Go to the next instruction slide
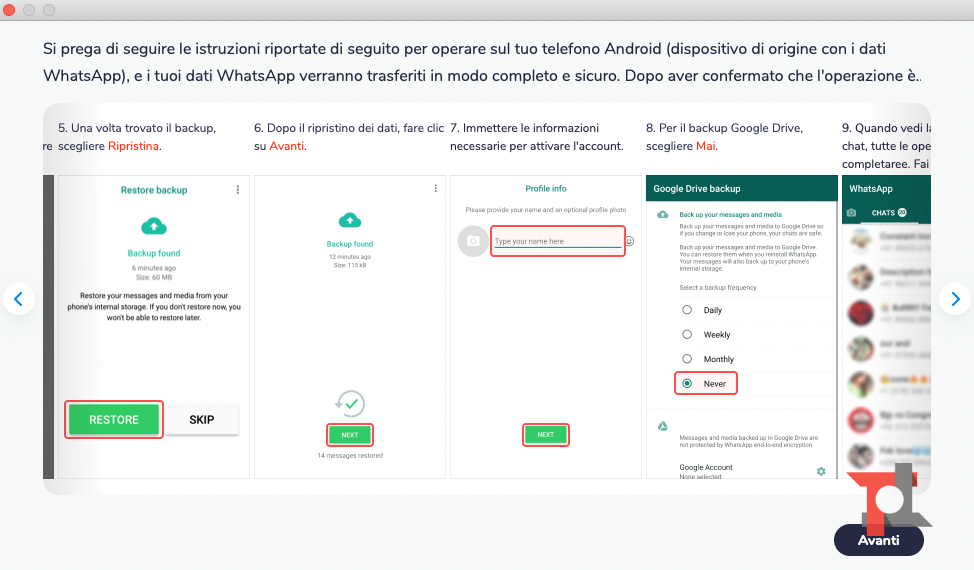Viewport: 974px width, 570px height. (x=955, y=299)
